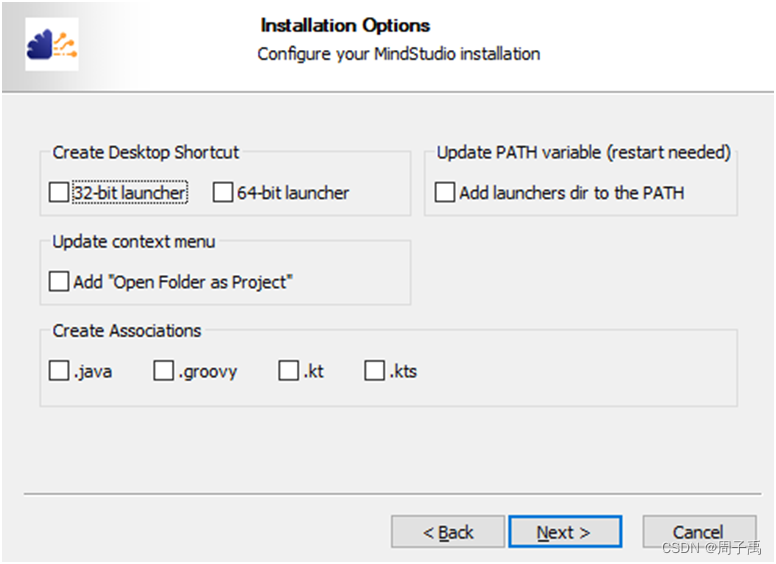Click the MindStudio installer logo icon
776x564 pixels.
(x=51, y=44)
